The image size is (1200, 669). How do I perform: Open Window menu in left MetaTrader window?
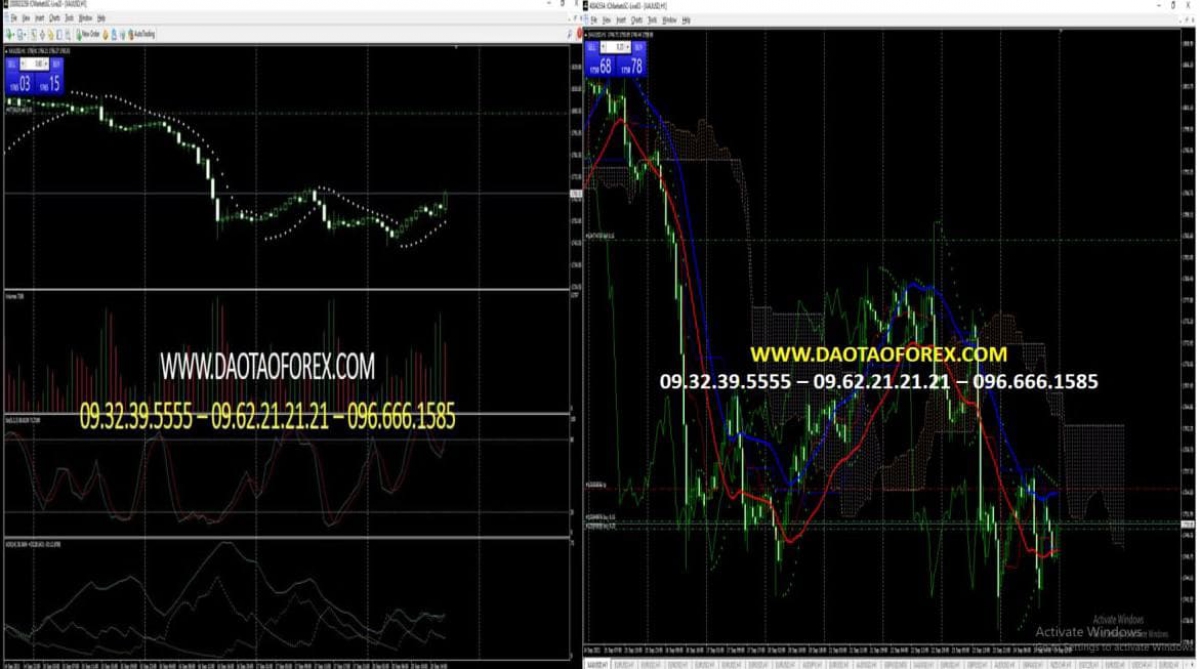[85, 18]
